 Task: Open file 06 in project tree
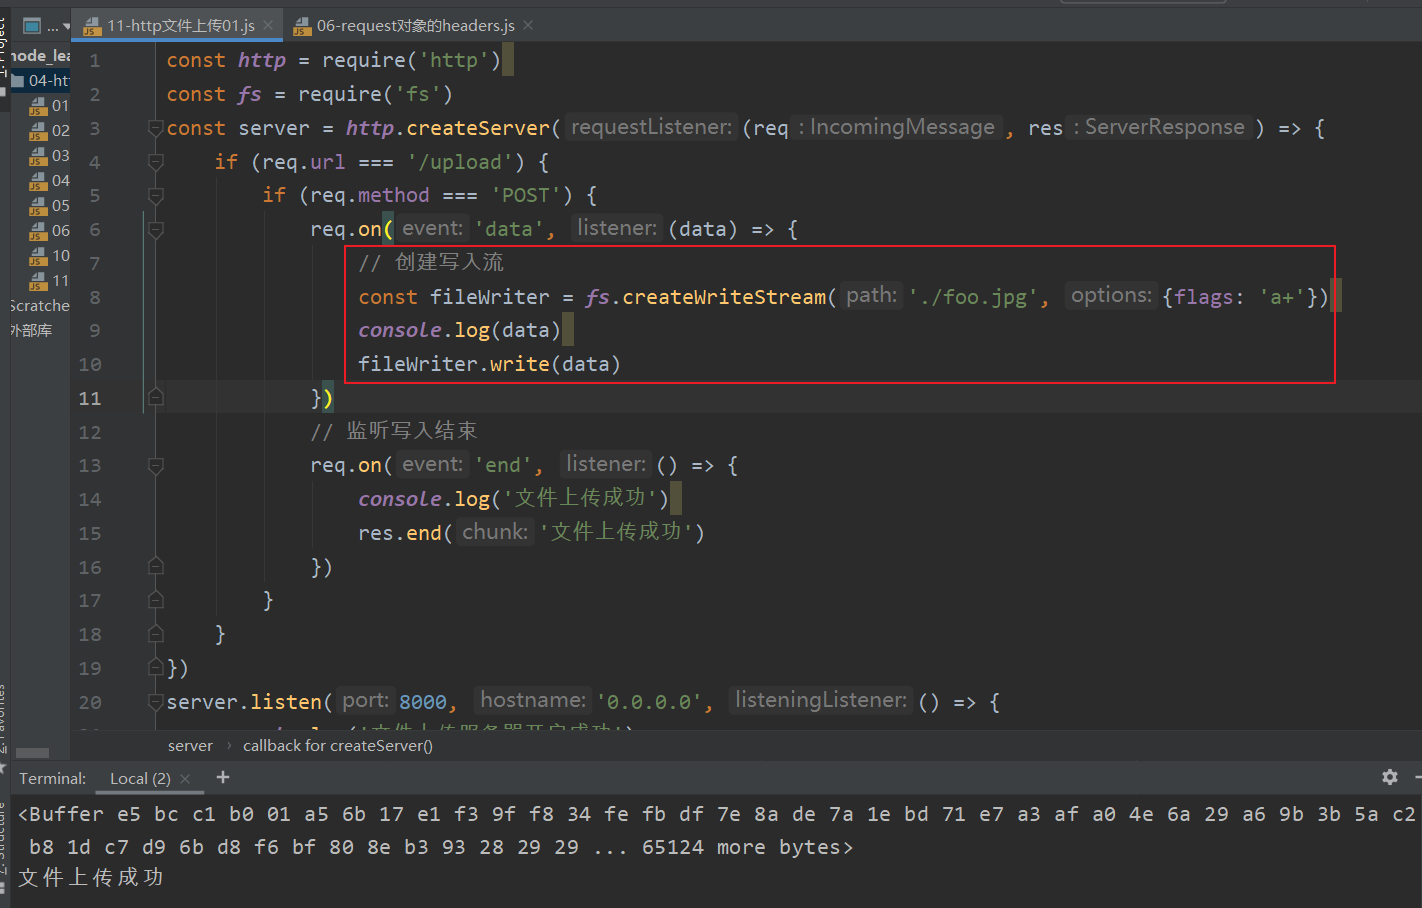(x=50, y=230)
